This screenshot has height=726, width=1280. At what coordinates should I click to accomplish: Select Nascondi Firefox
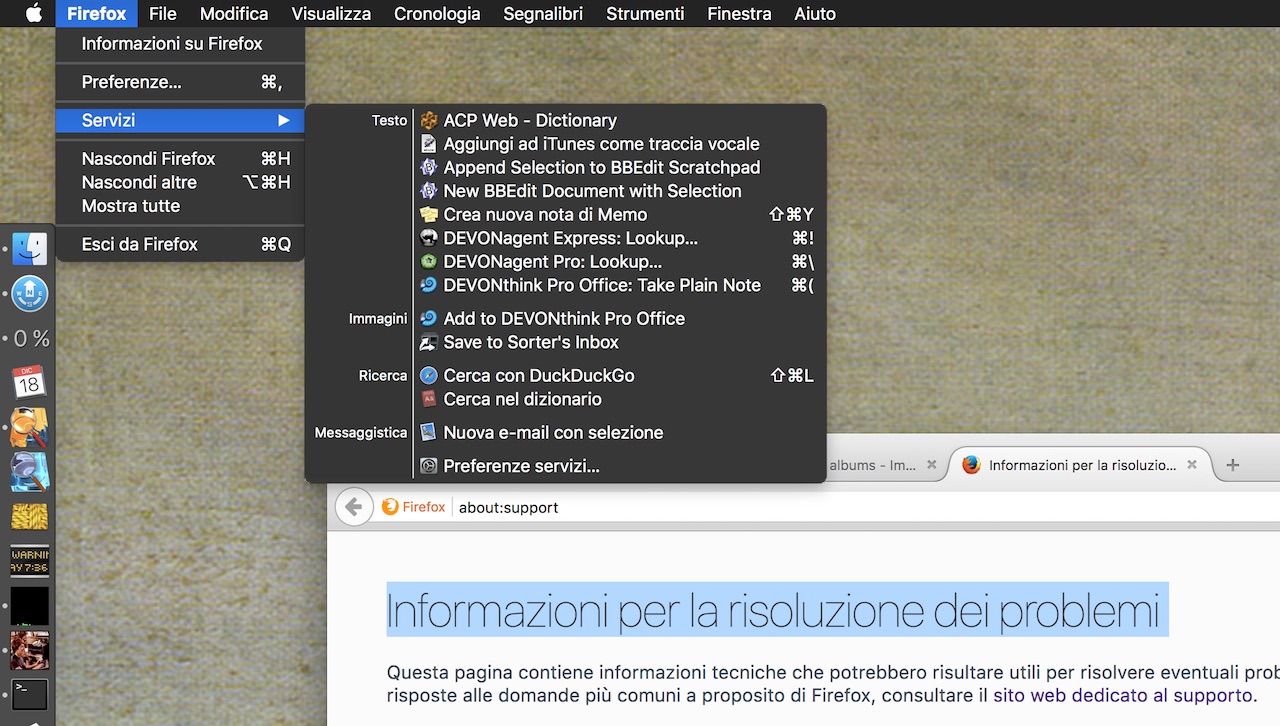coord(180,159)
